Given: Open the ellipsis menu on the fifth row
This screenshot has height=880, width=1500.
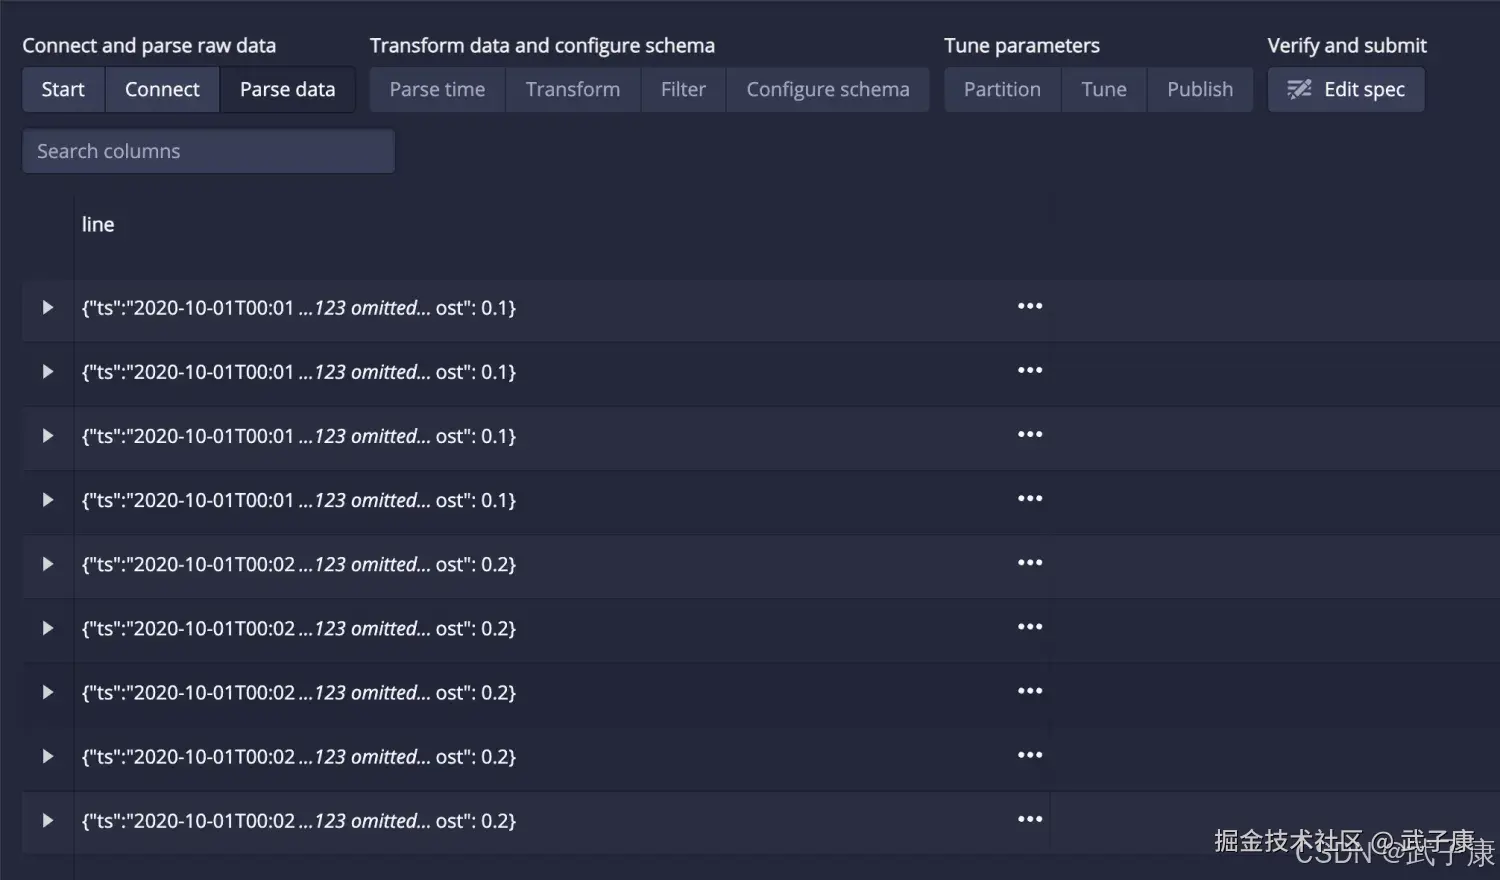Looking at the screenshot, I should pyautogui.click(x=1030, y=562).
